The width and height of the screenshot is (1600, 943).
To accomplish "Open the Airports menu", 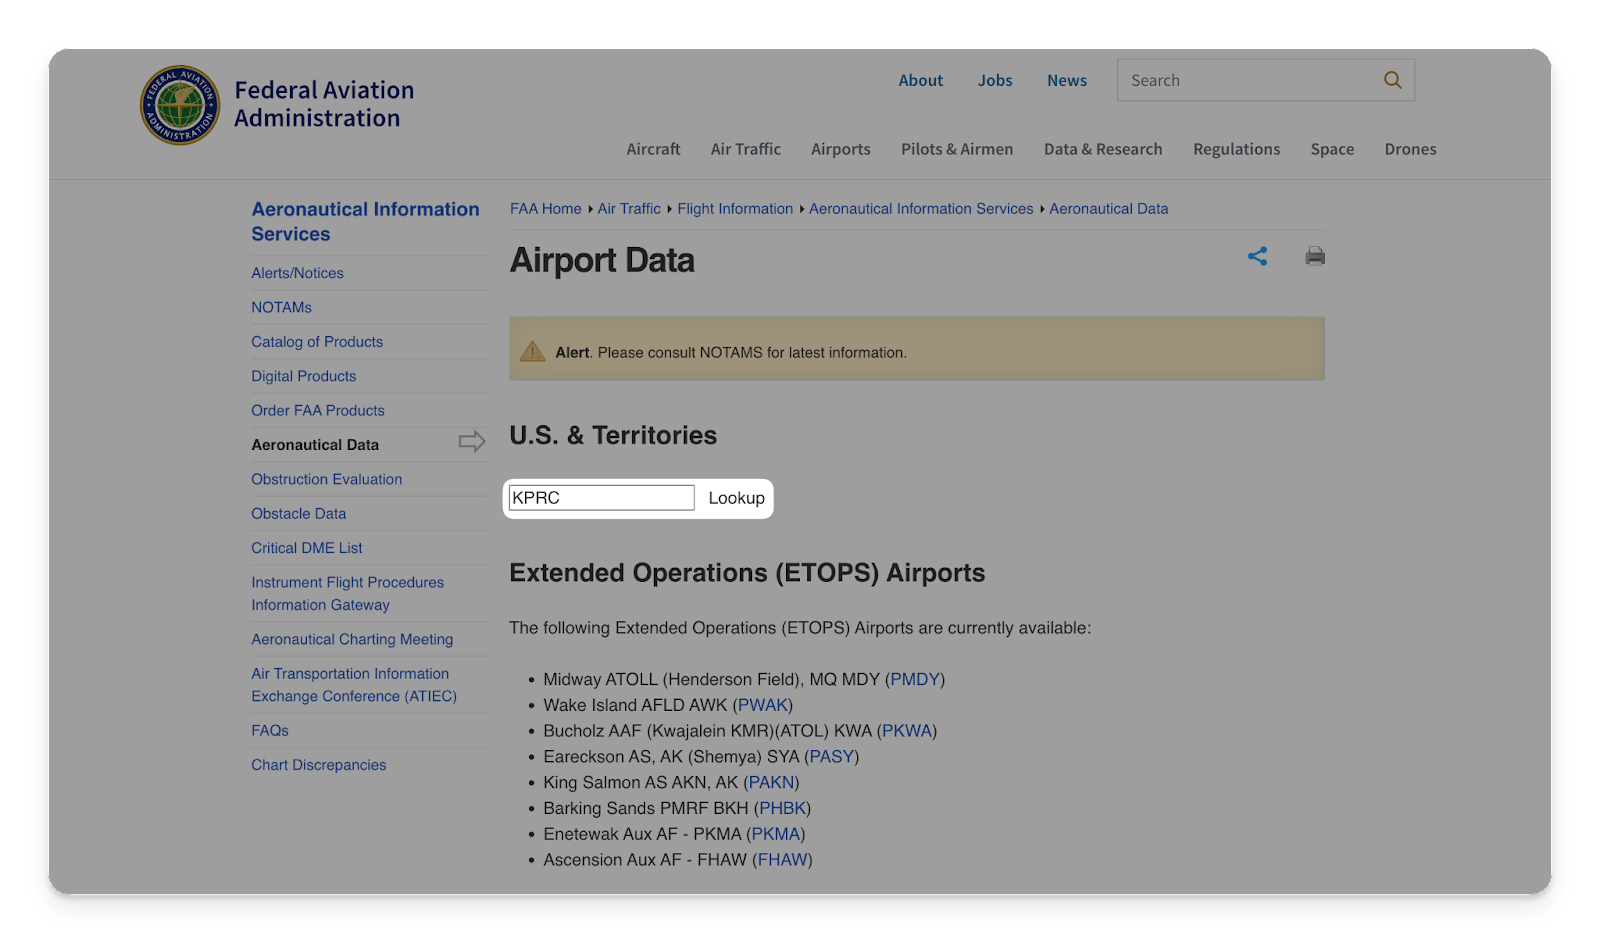I will [x=841, y=149].
